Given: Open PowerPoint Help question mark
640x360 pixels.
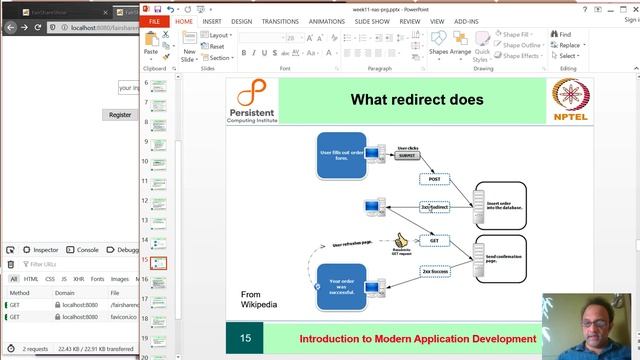Looking at the screenshot, I should (584, 9).
